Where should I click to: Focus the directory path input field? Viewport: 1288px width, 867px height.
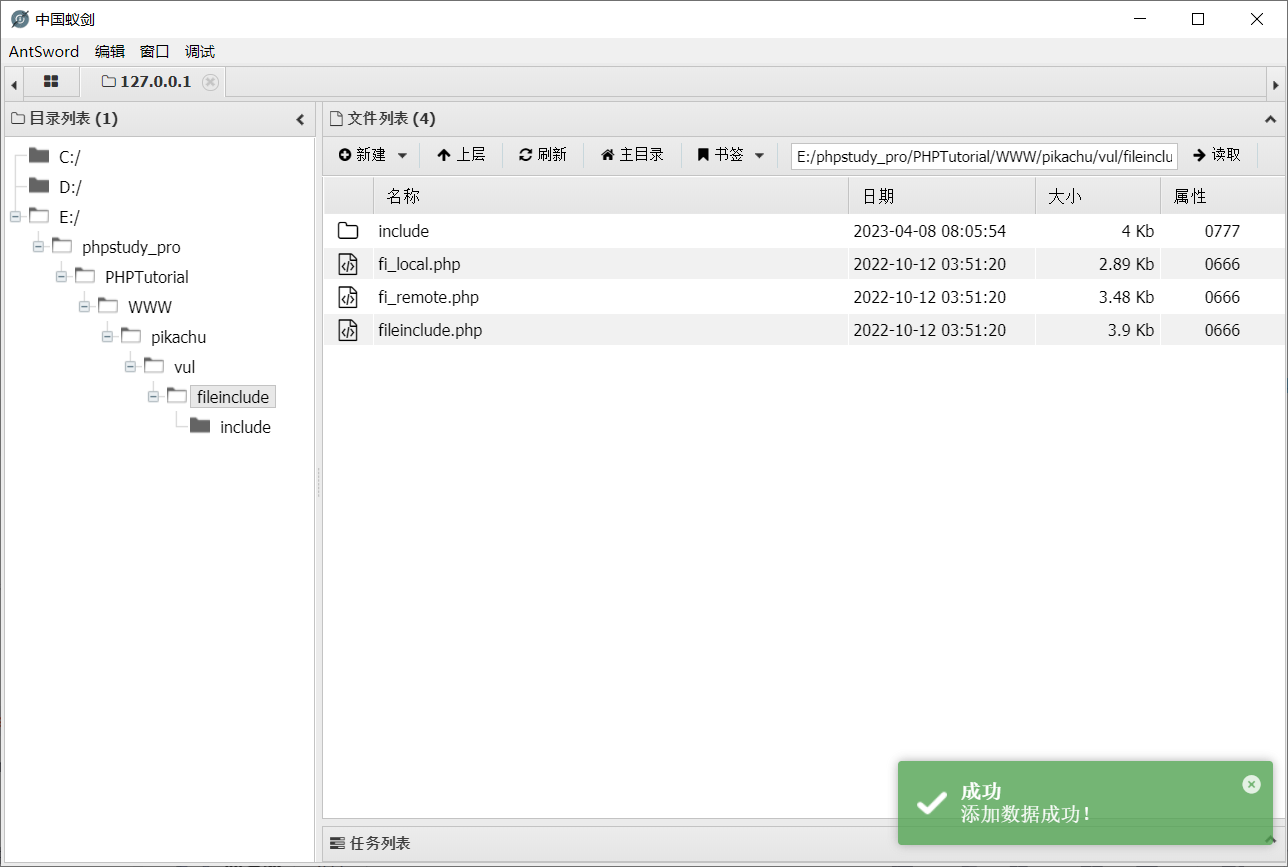[985, 156]
